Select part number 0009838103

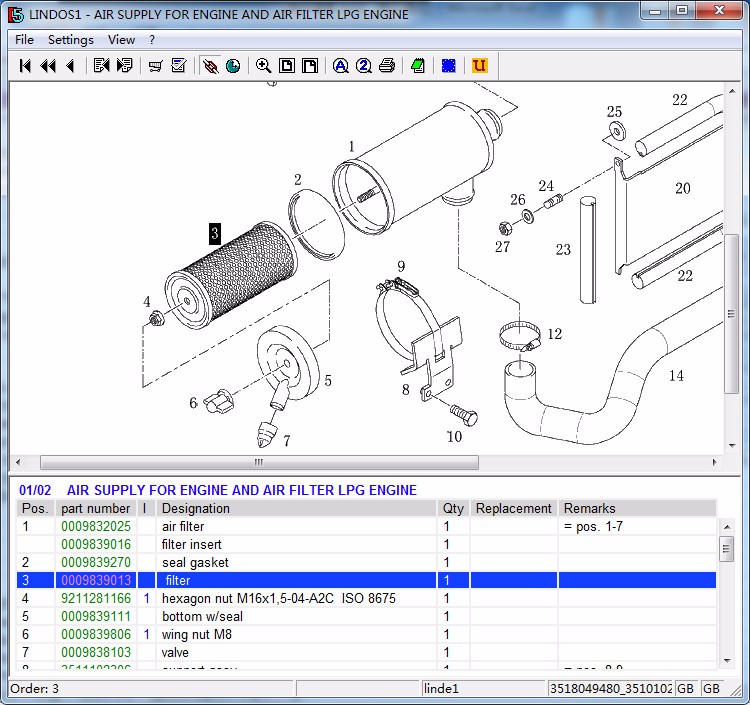click(x=96, y=652)
